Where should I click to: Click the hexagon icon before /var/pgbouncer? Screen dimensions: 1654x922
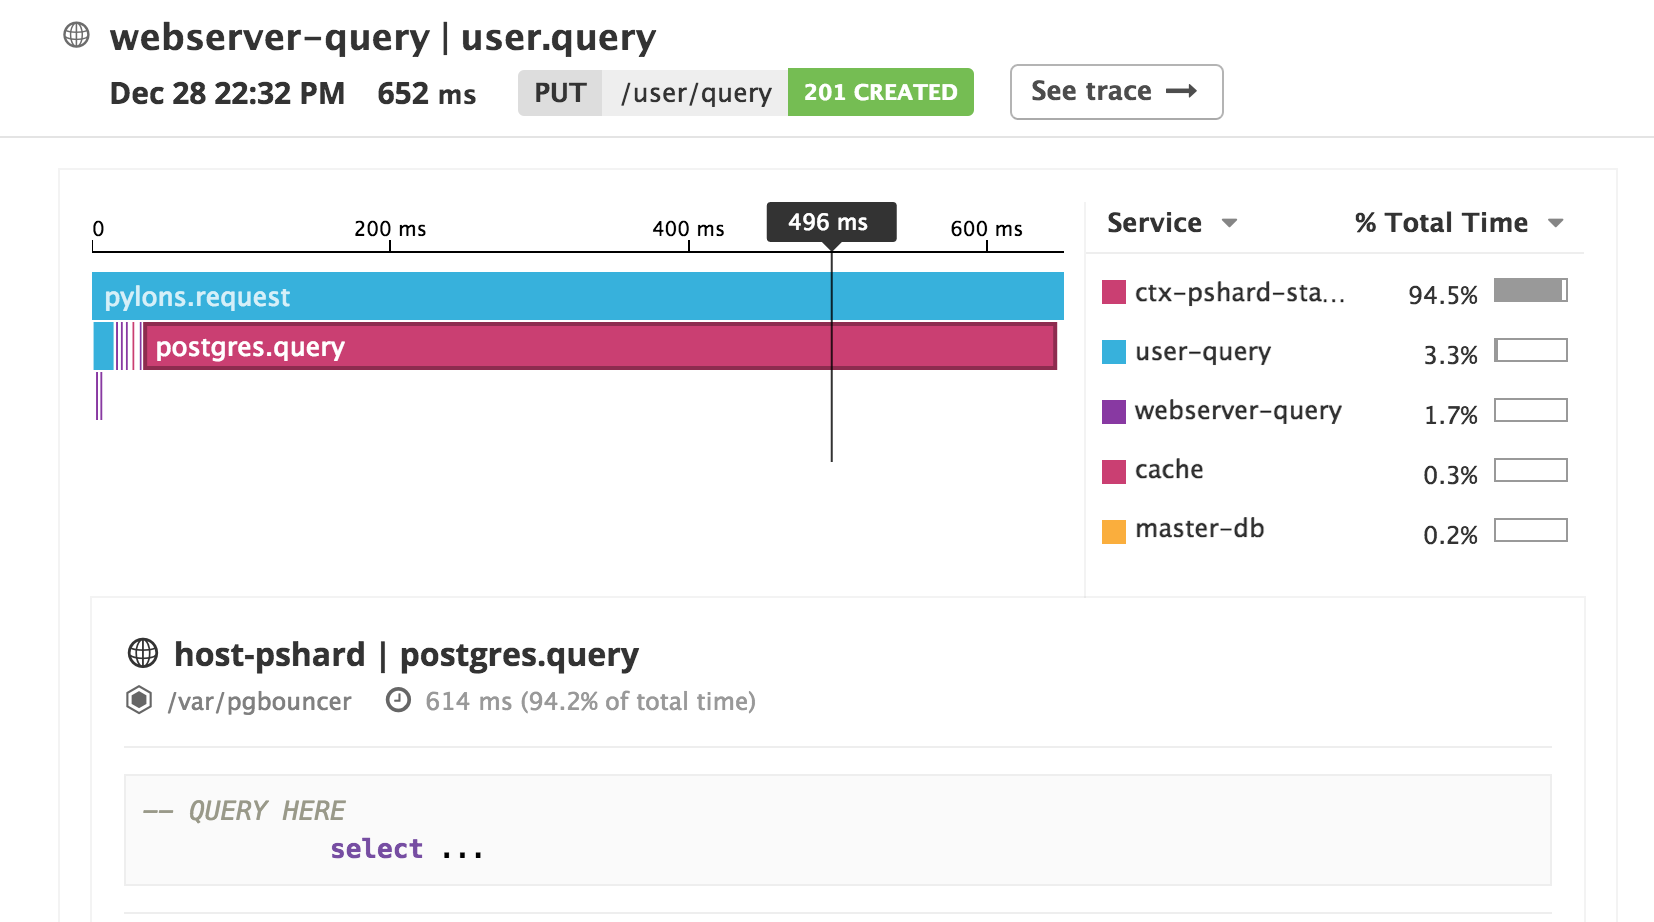(x=139, y=700)
